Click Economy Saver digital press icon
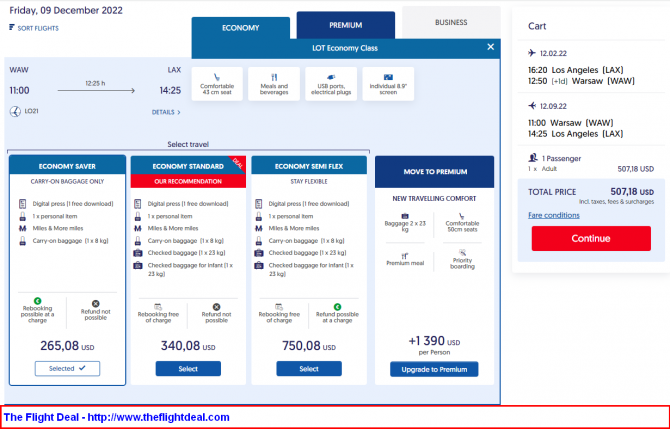The width and height of the screenshot is (670, 429). tap(23, 204)
